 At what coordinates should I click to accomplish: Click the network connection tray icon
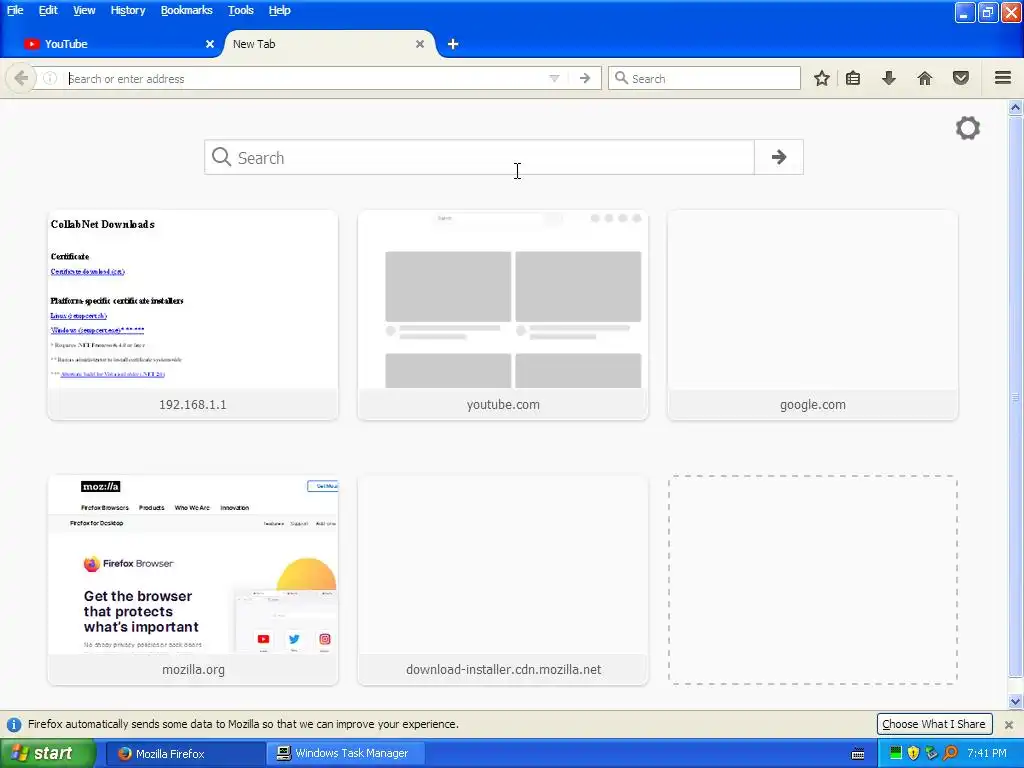tap(931, 753)
